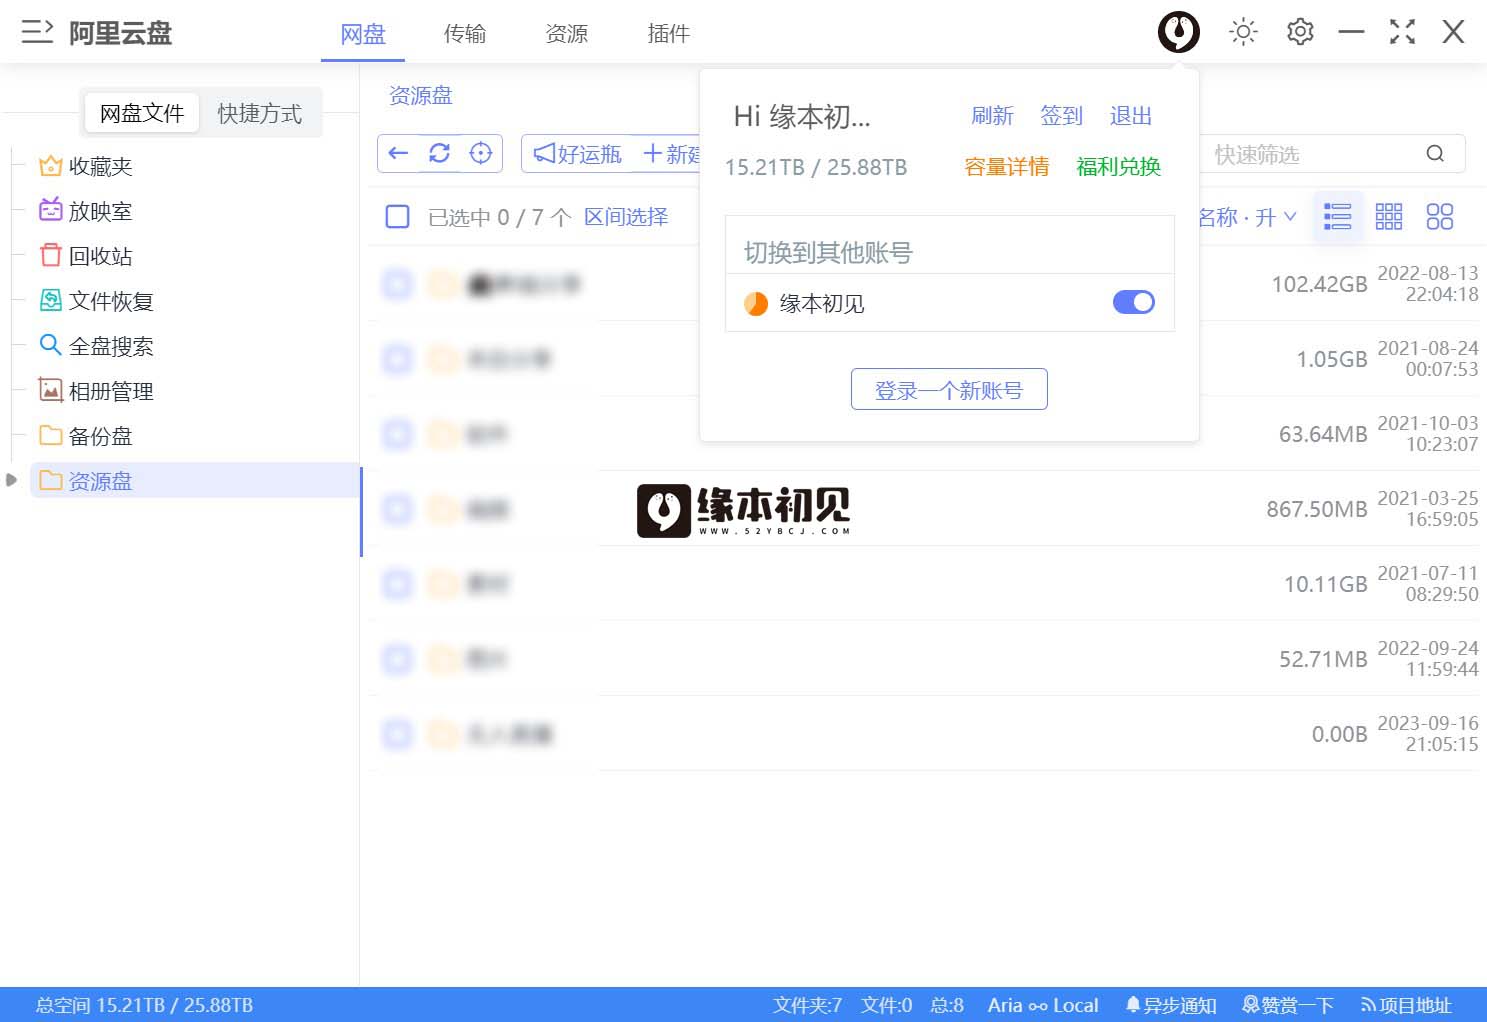Click the 新建 button
This screenshot has width=1487, height=1022.
(672, 153)
